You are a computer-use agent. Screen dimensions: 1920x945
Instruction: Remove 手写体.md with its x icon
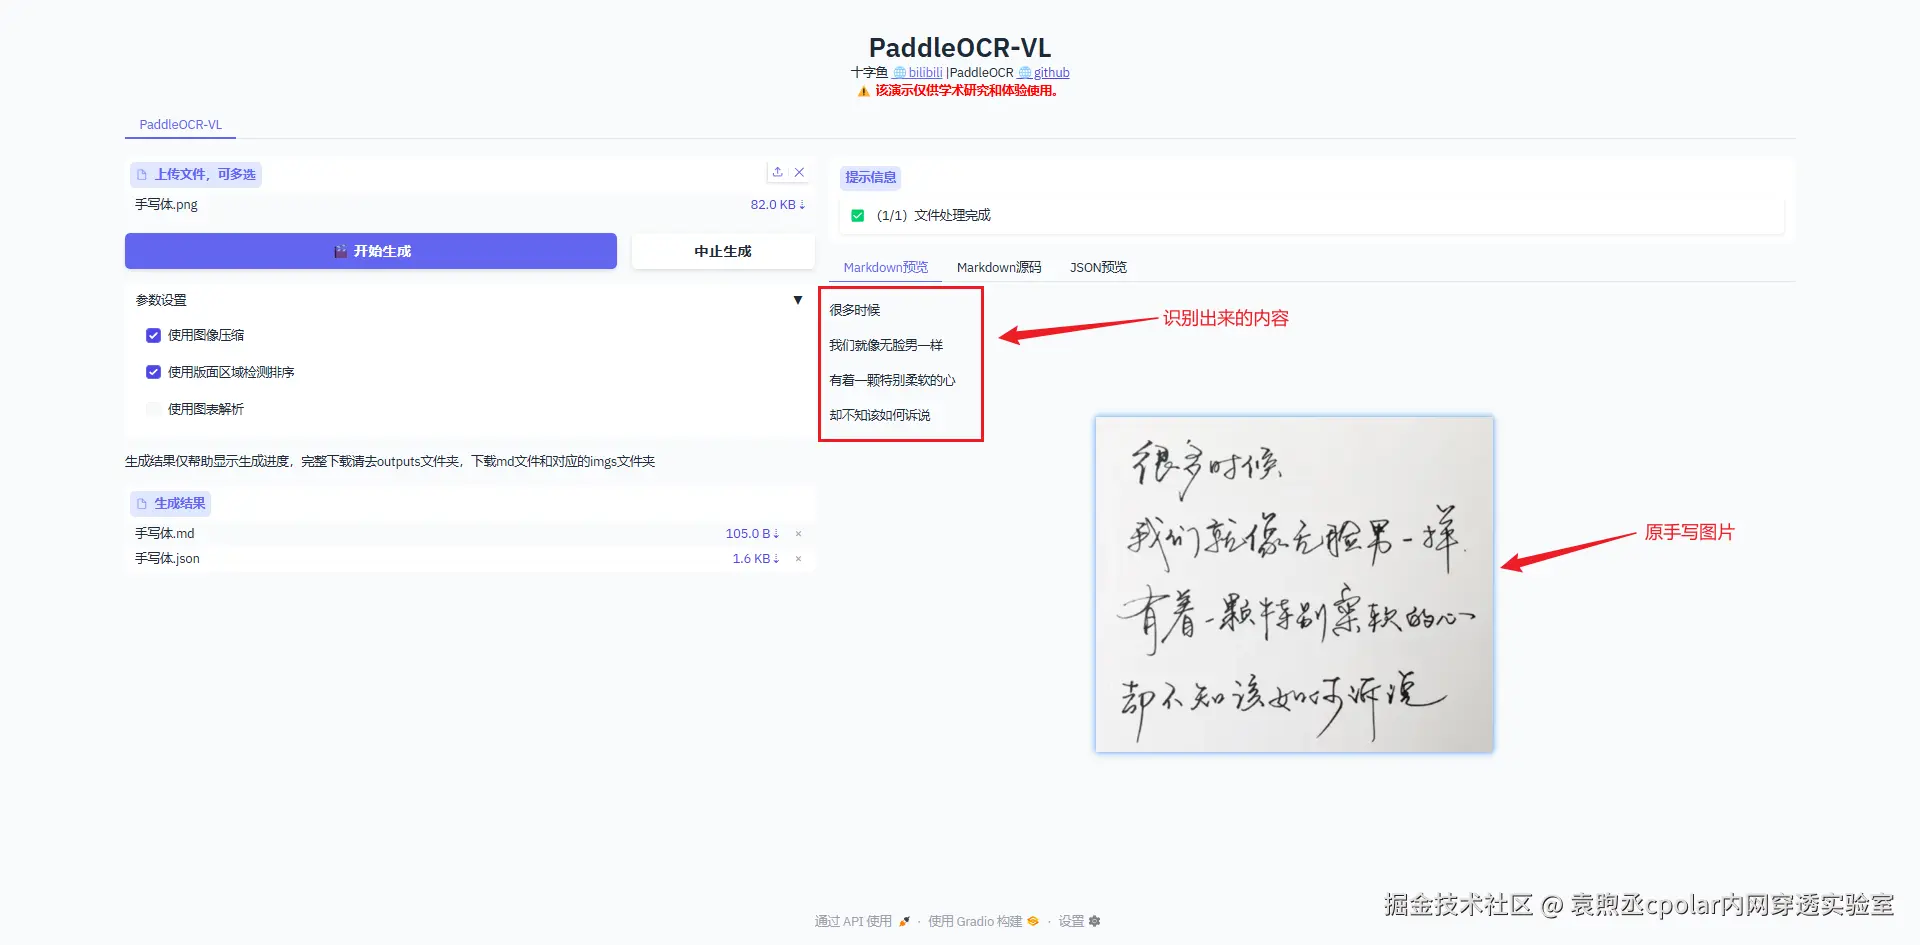pyautogui.click(x=798, y=534)
